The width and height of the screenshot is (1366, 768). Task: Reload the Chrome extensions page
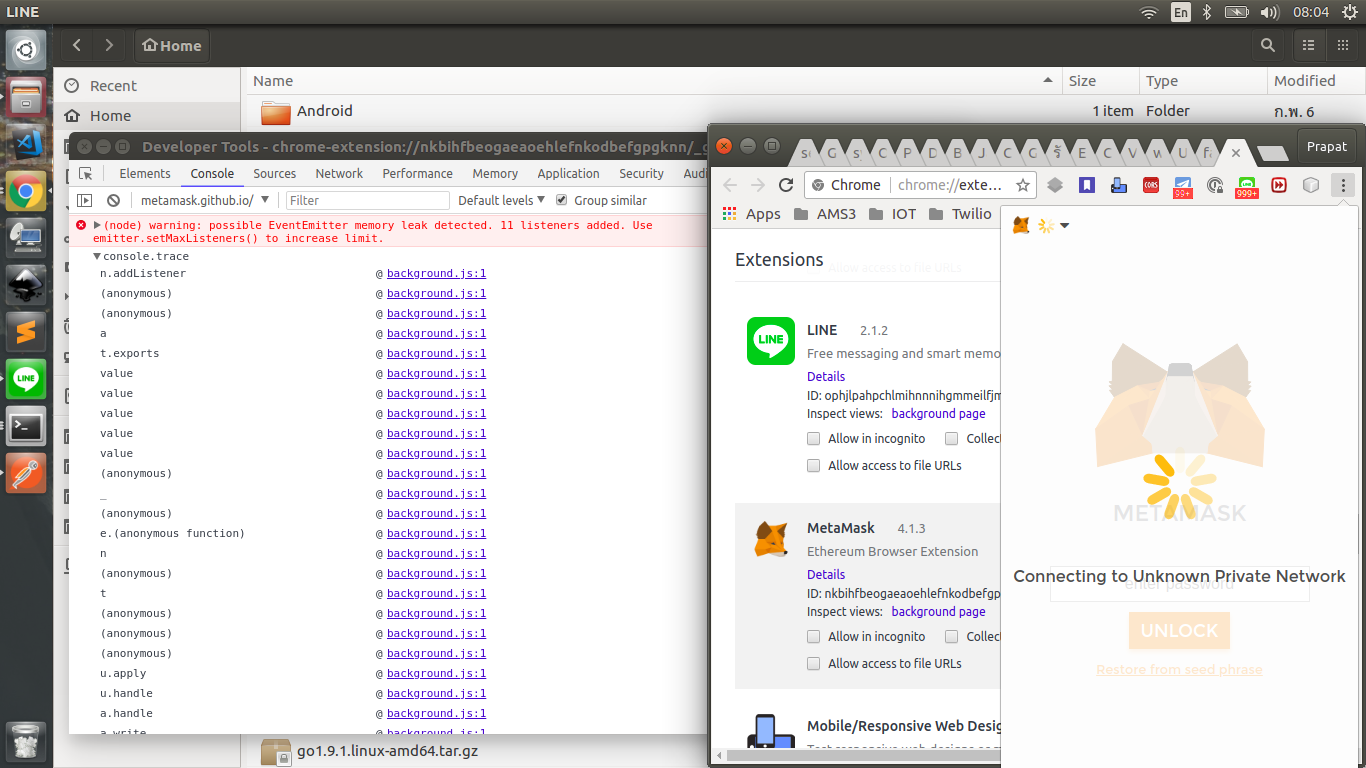pyautogui.click(x=786, y=185)
